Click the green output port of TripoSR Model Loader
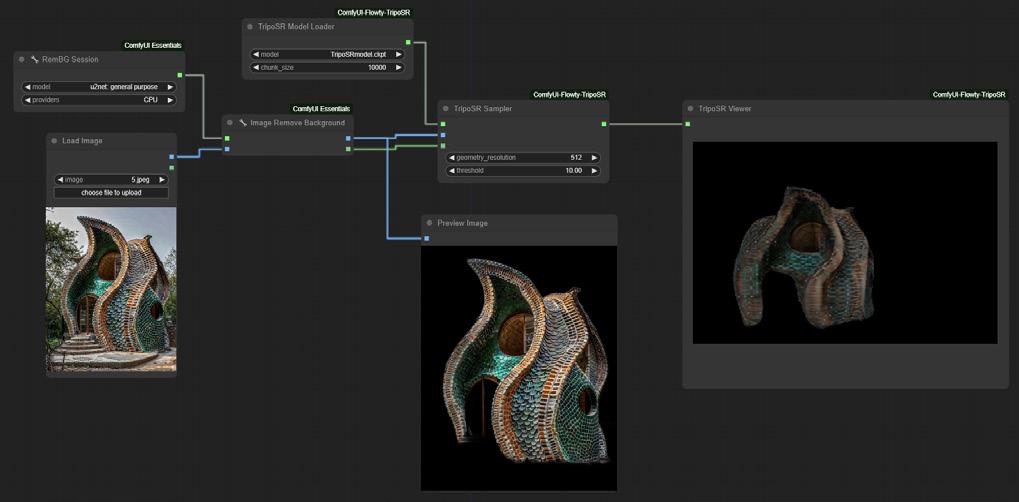The width and height of the screenshot is (1019, 502). pos(408,42)
